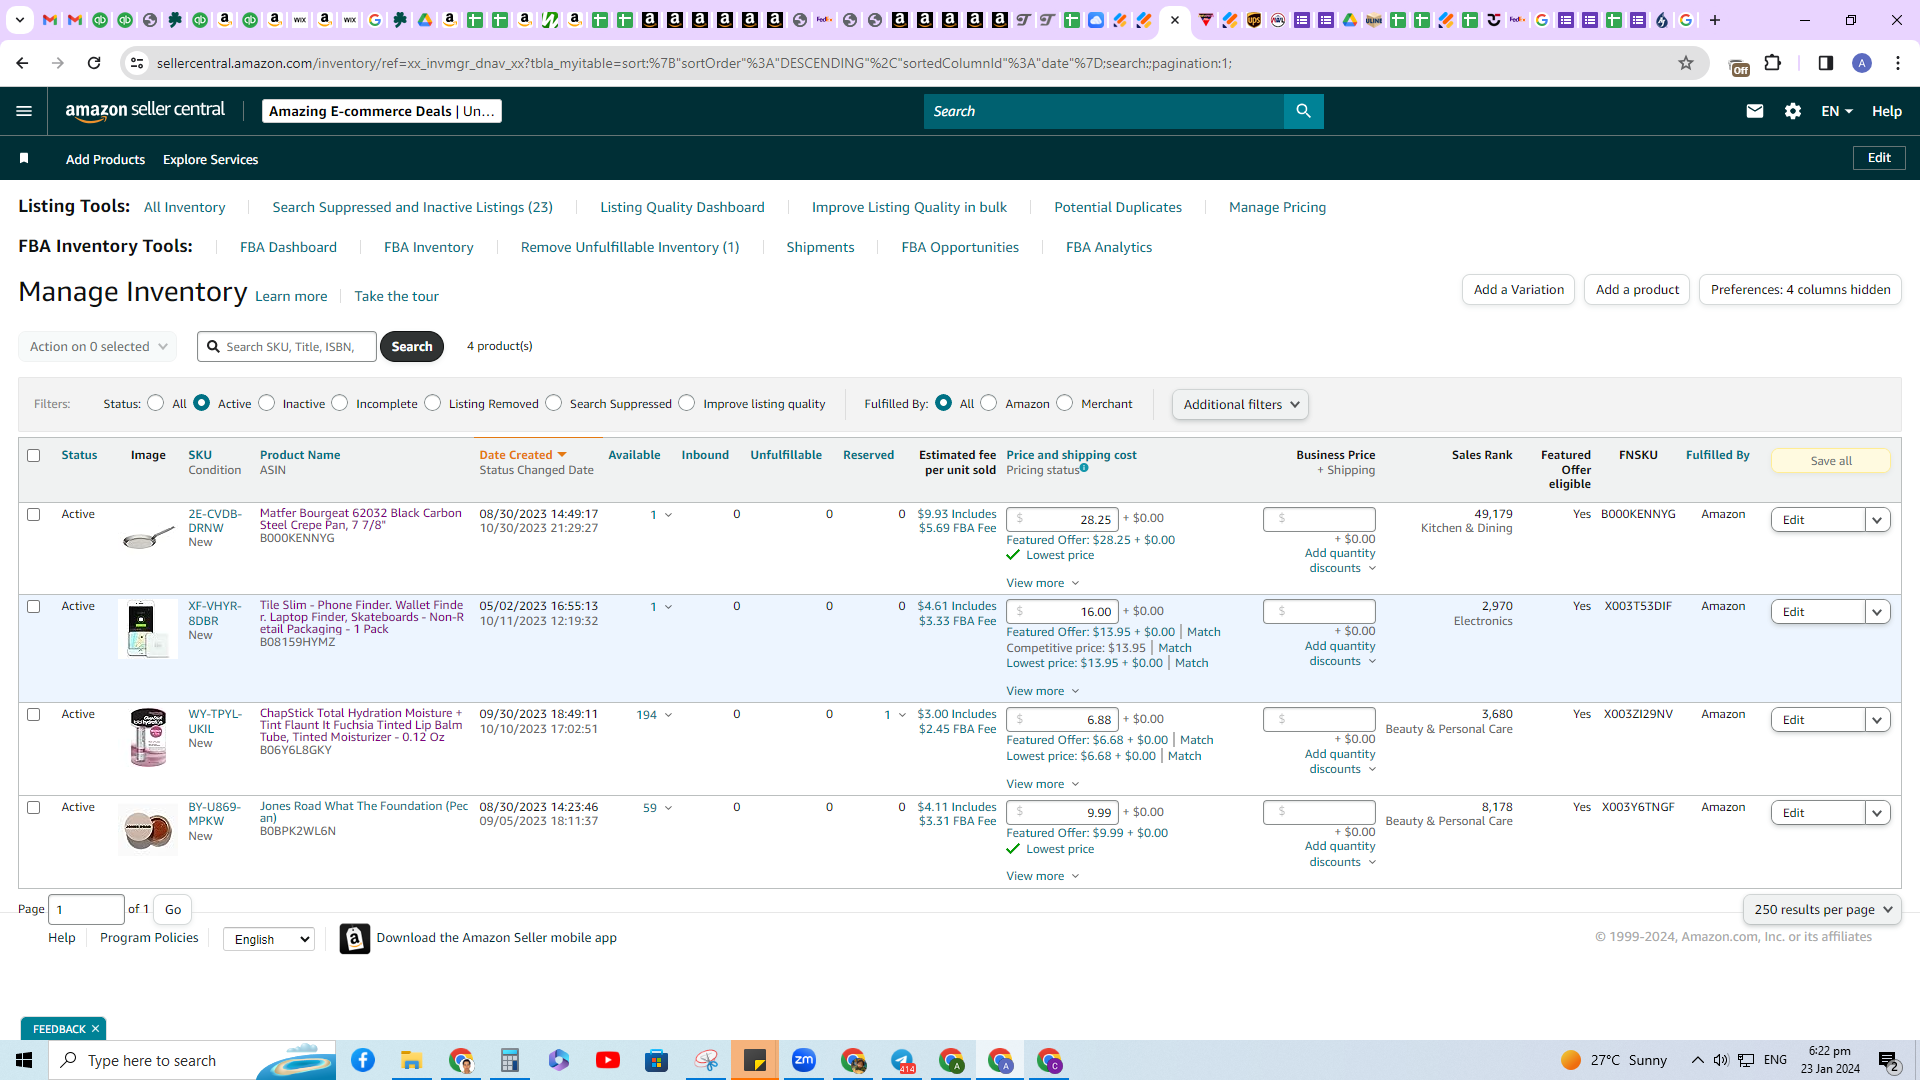Click the Take the tour link

pyautogui.click(x=396, y=296)
